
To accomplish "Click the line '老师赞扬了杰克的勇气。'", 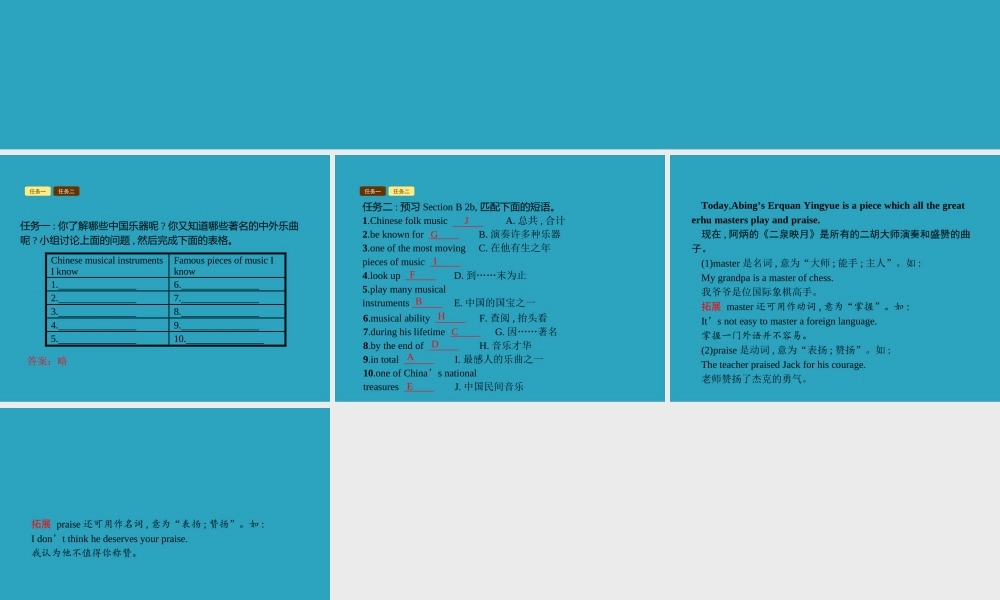I will click(754, 379).
